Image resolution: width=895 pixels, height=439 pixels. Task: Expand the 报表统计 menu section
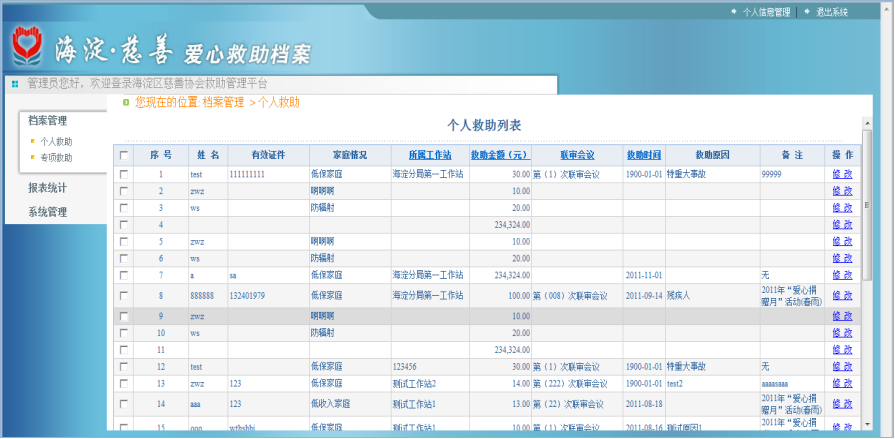48,188
